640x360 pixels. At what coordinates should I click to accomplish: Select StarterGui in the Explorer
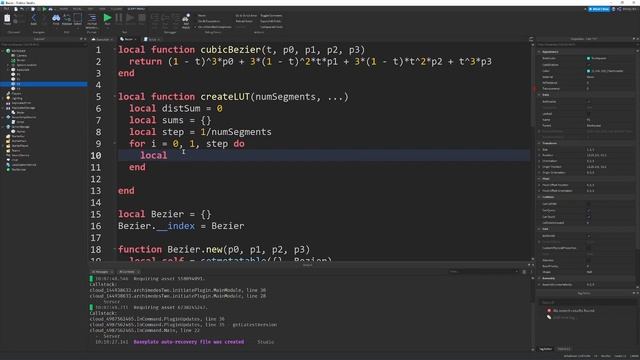pos(17,136)
